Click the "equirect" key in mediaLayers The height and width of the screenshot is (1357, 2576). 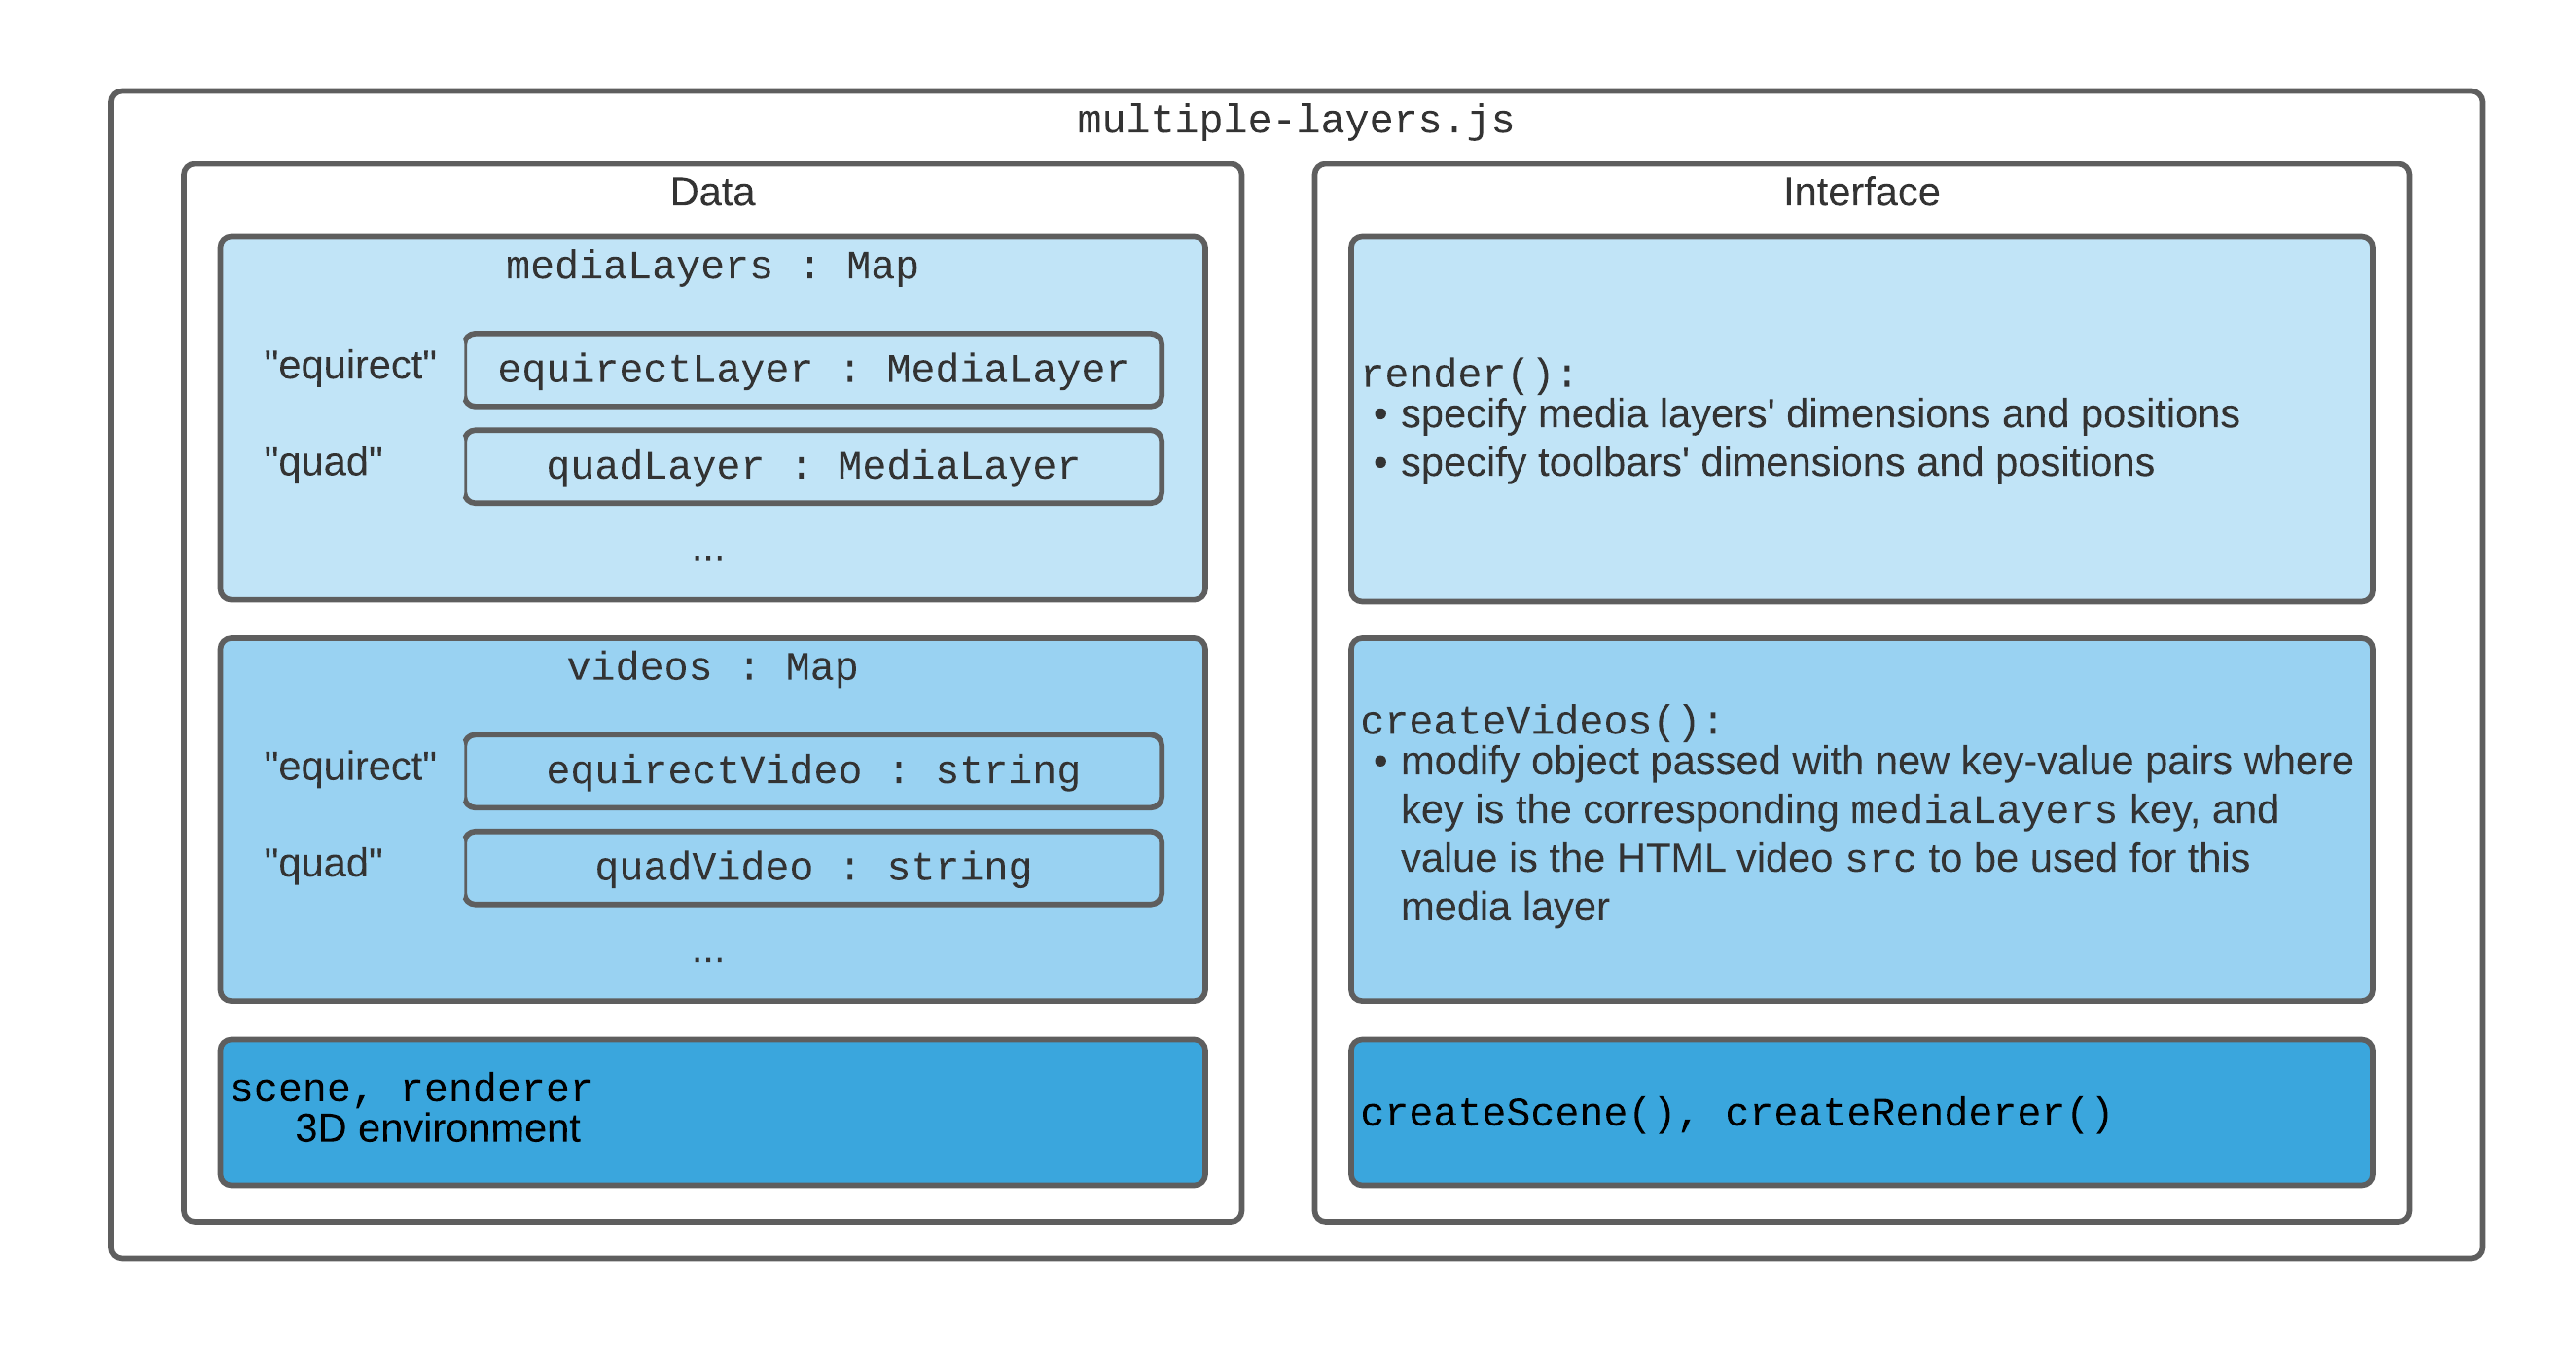pyautogui.click(x=350, y=366)
